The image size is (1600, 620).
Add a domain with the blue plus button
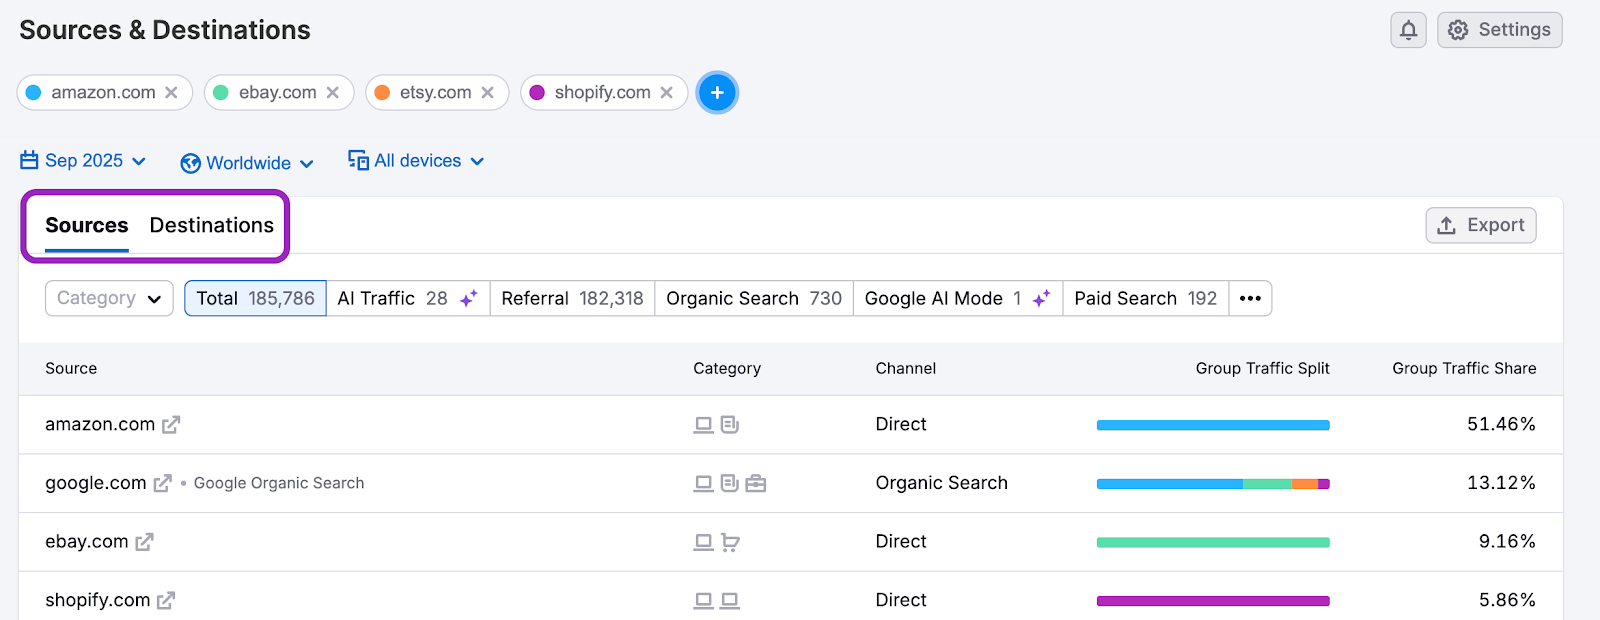(x=717, y=93)
